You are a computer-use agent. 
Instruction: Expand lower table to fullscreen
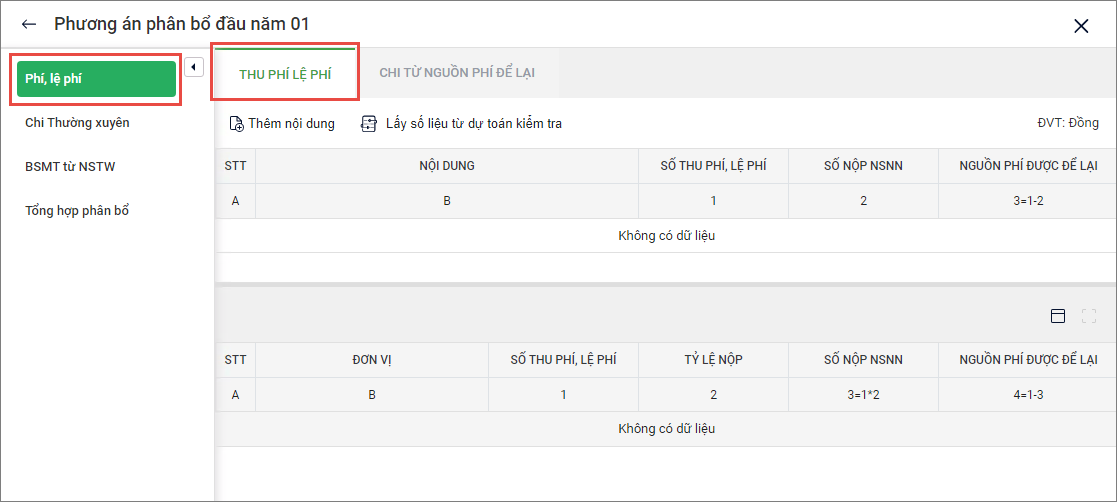[1089, 316]
